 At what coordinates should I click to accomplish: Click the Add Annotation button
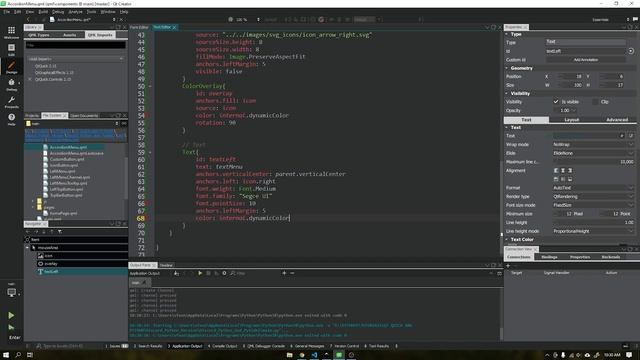tap(586, 60)
